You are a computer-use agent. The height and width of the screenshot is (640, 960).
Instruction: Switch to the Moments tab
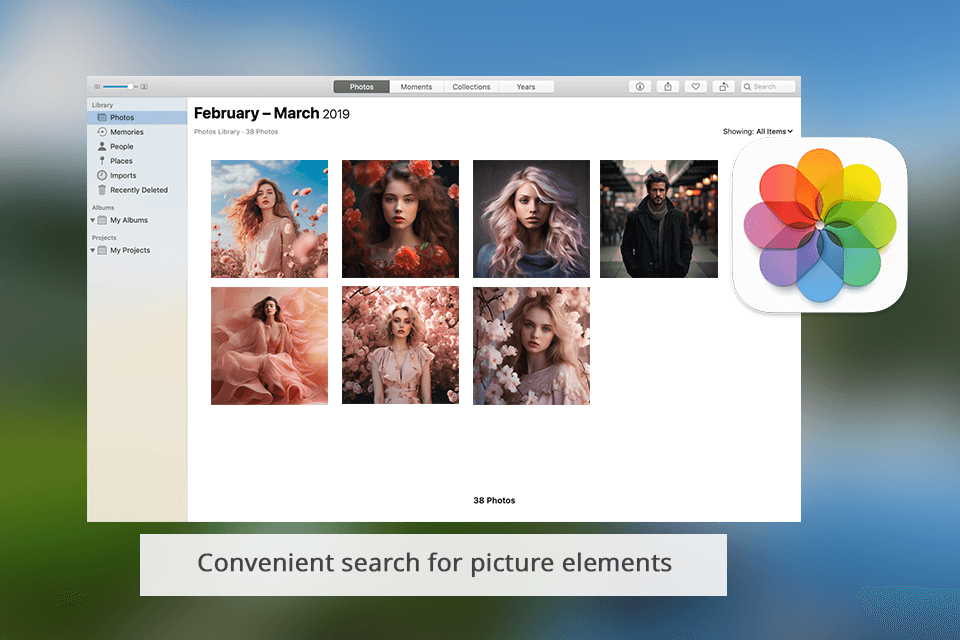point(416,86)
